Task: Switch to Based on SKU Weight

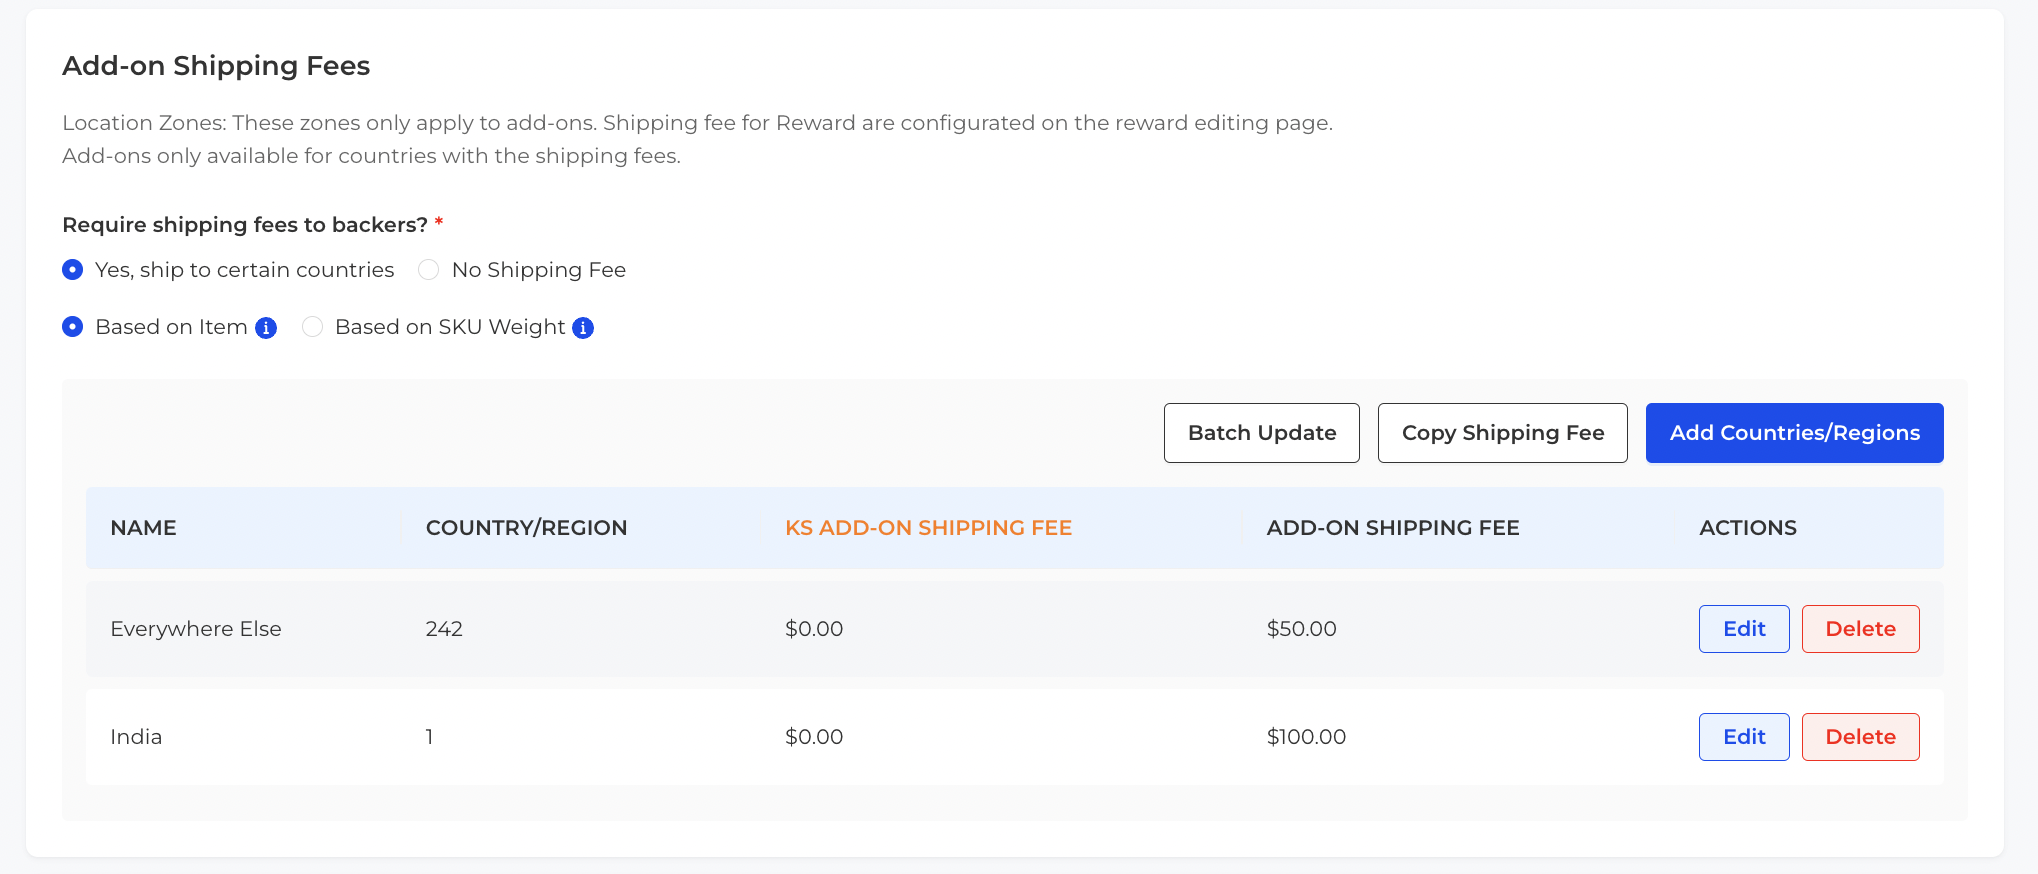Action: pos(312,327)
